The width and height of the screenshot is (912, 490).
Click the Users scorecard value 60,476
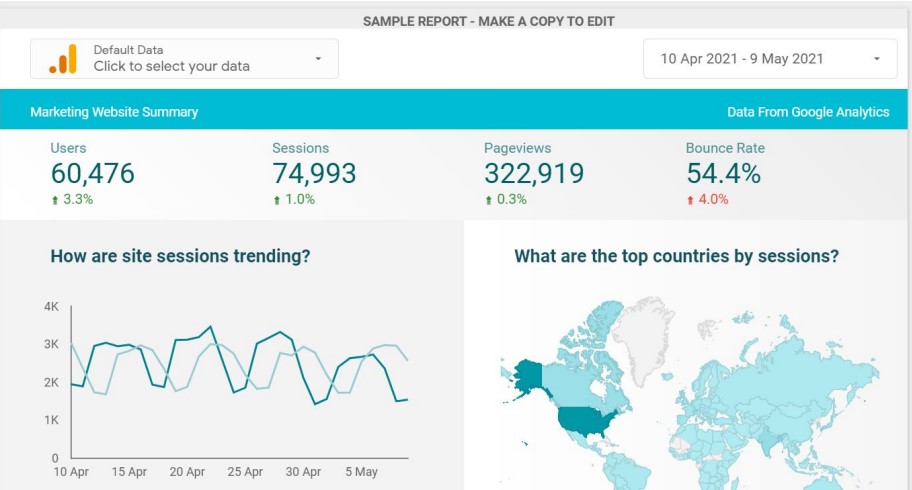click(x=92, y=174)
